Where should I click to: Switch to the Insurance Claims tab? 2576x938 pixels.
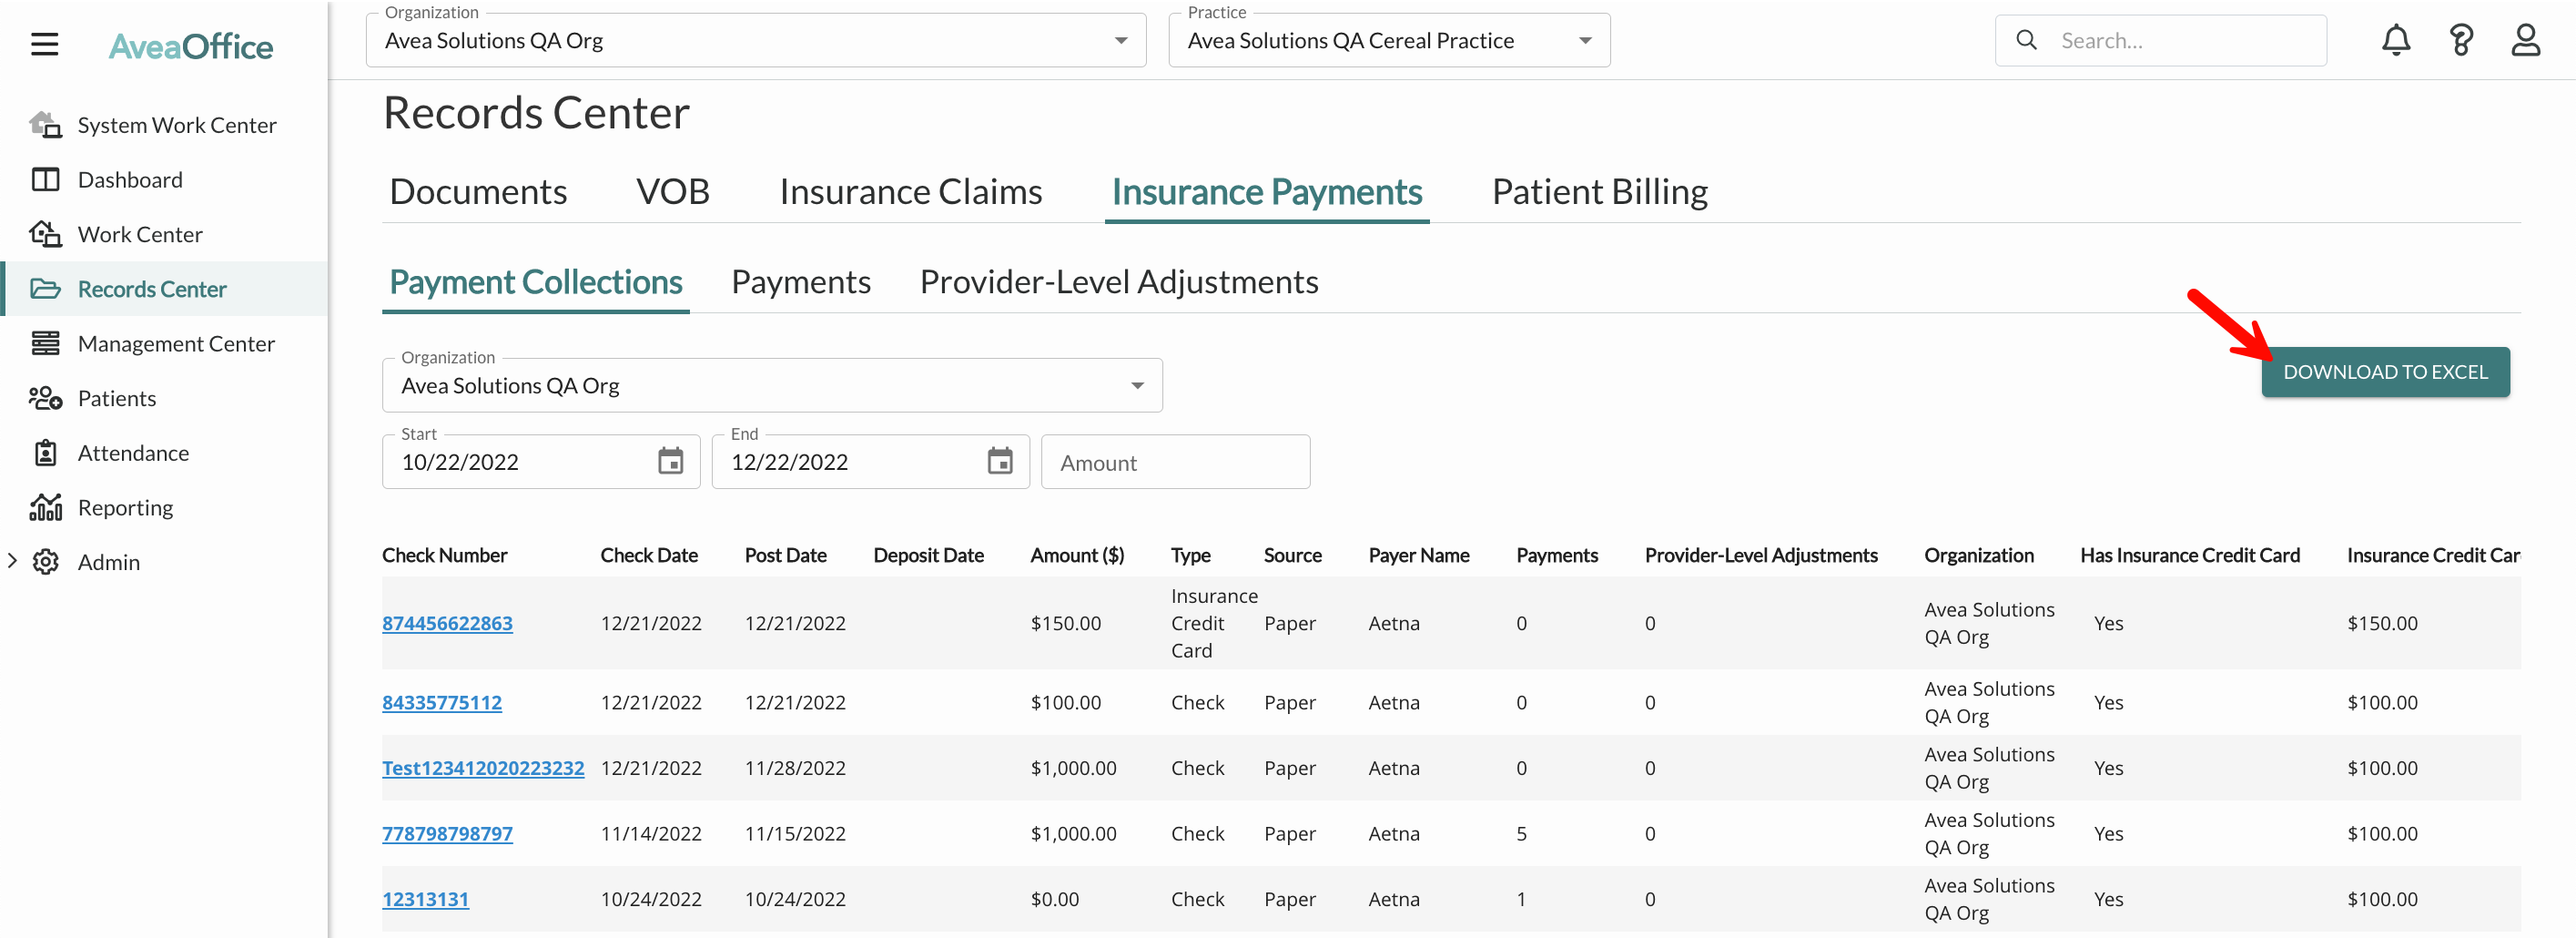(x=910, y=191)
